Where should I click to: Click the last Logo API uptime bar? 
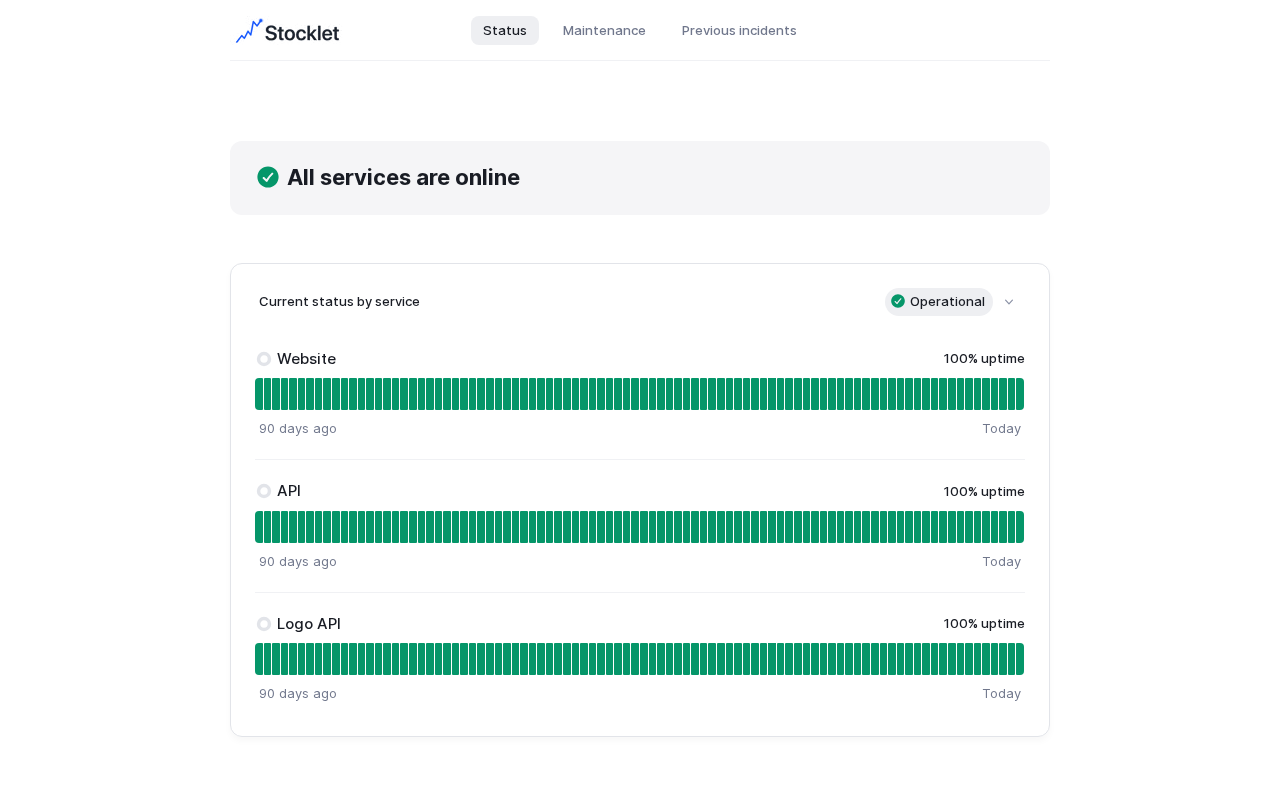coord(1019,659)
